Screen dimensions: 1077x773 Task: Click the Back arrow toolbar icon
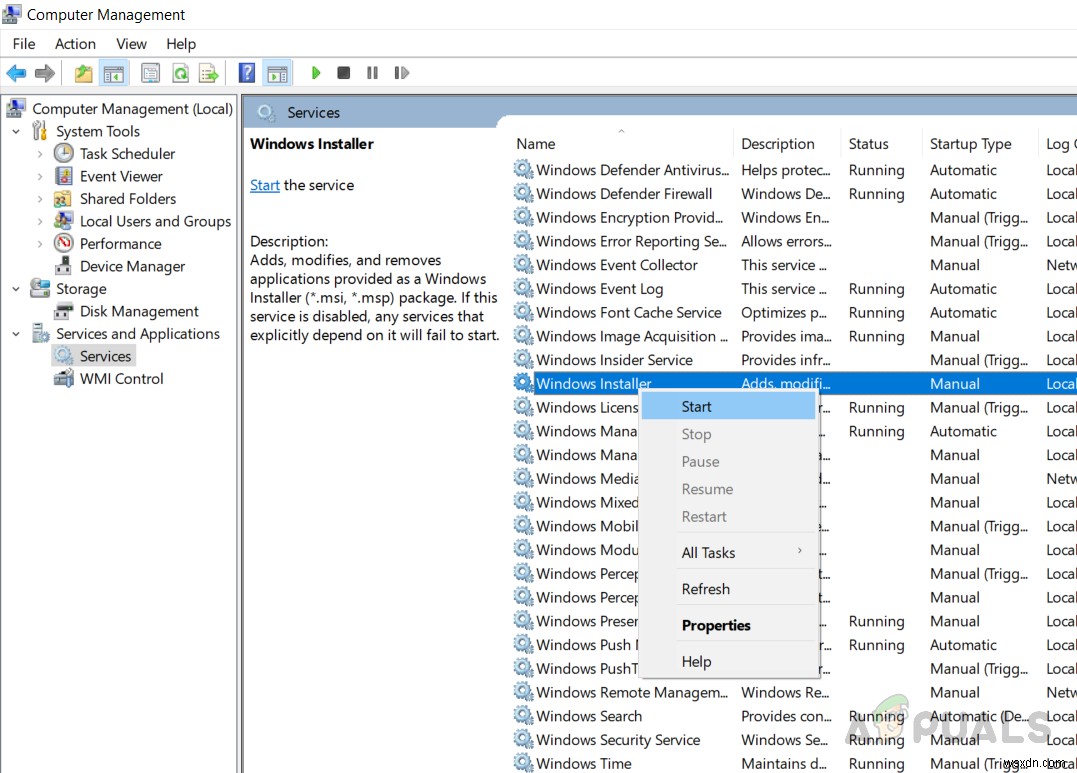tap(16, 73)
